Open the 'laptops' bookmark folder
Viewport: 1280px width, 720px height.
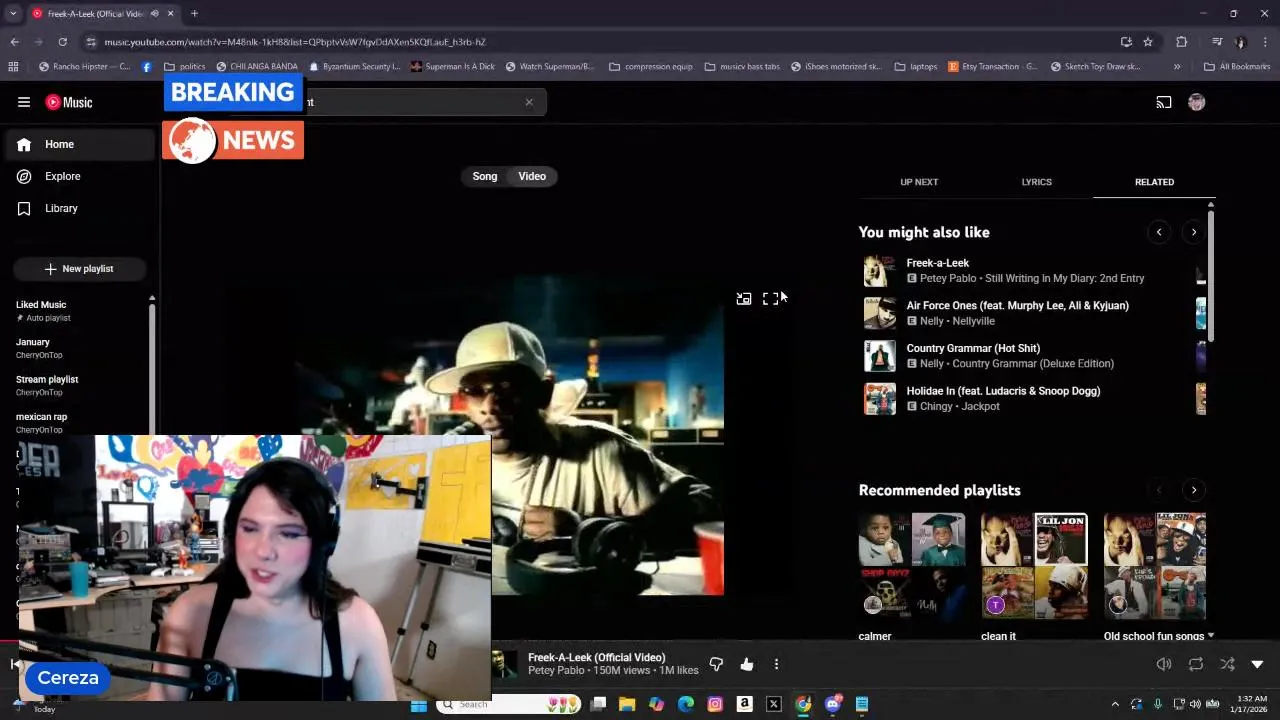pos(916,67)
